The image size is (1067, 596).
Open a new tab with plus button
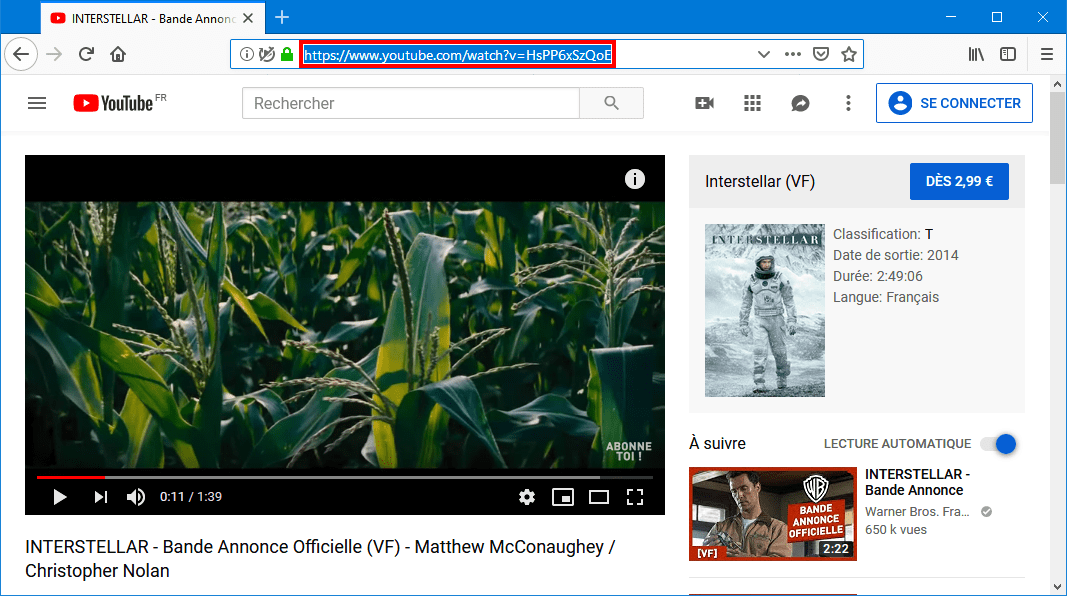coord(282,18)
